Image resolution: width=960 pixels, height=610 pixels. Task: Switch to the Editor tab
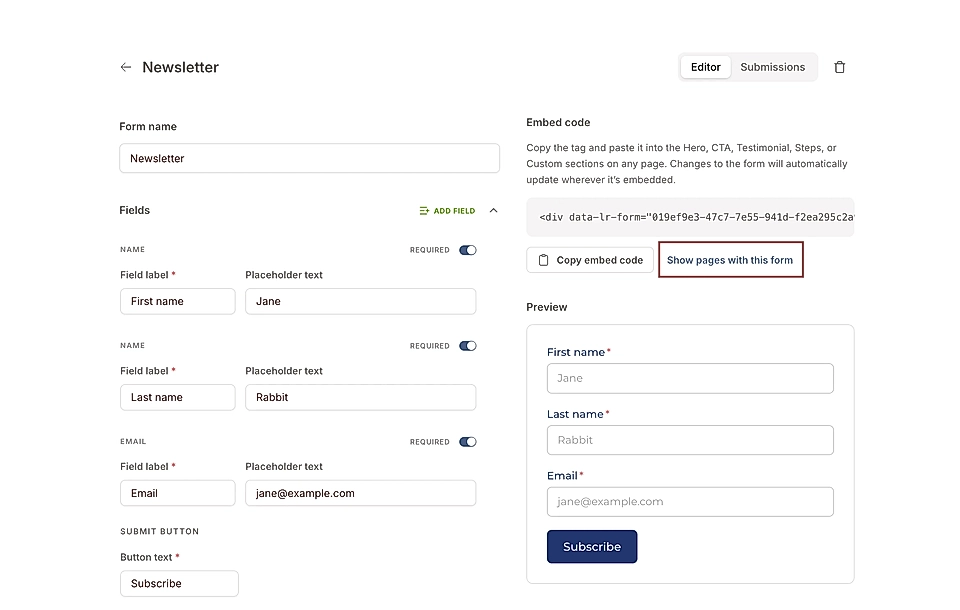(x=705, y=67)
